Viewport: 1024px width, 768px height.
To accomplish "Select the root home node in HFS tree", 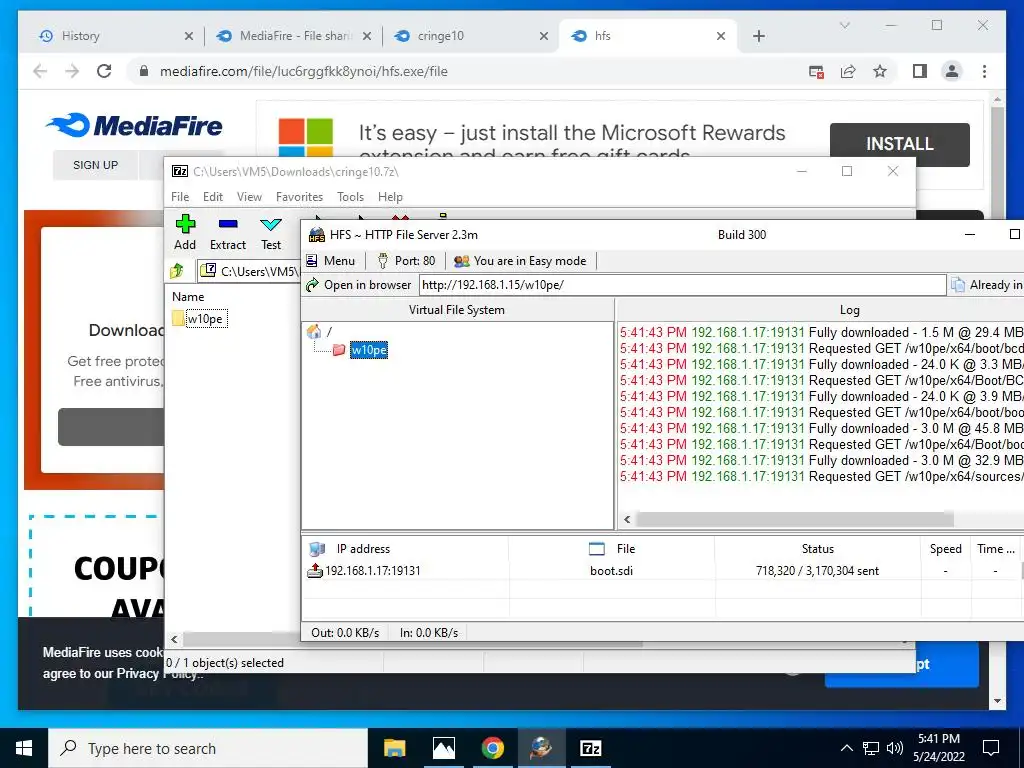I will (314, 332).
